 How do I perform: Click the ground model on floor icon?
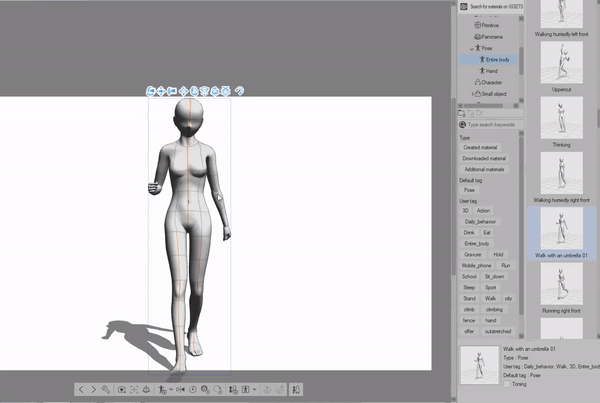coord(146,390)
